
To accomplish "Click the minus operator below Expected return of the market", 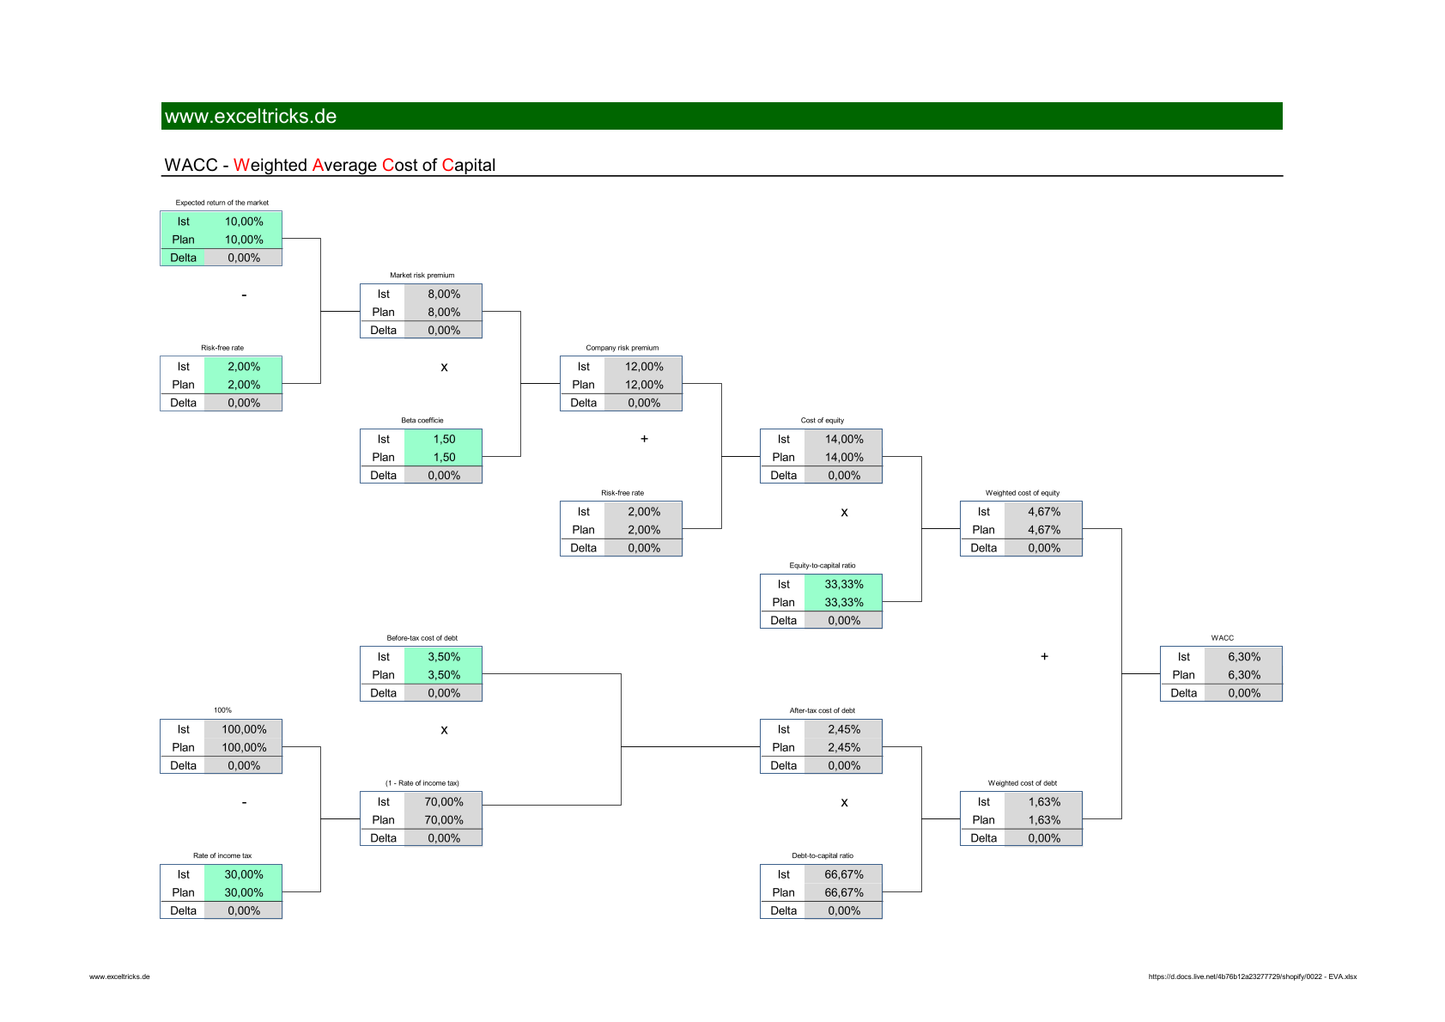I will pyautogui.click(x=243, y=294).
